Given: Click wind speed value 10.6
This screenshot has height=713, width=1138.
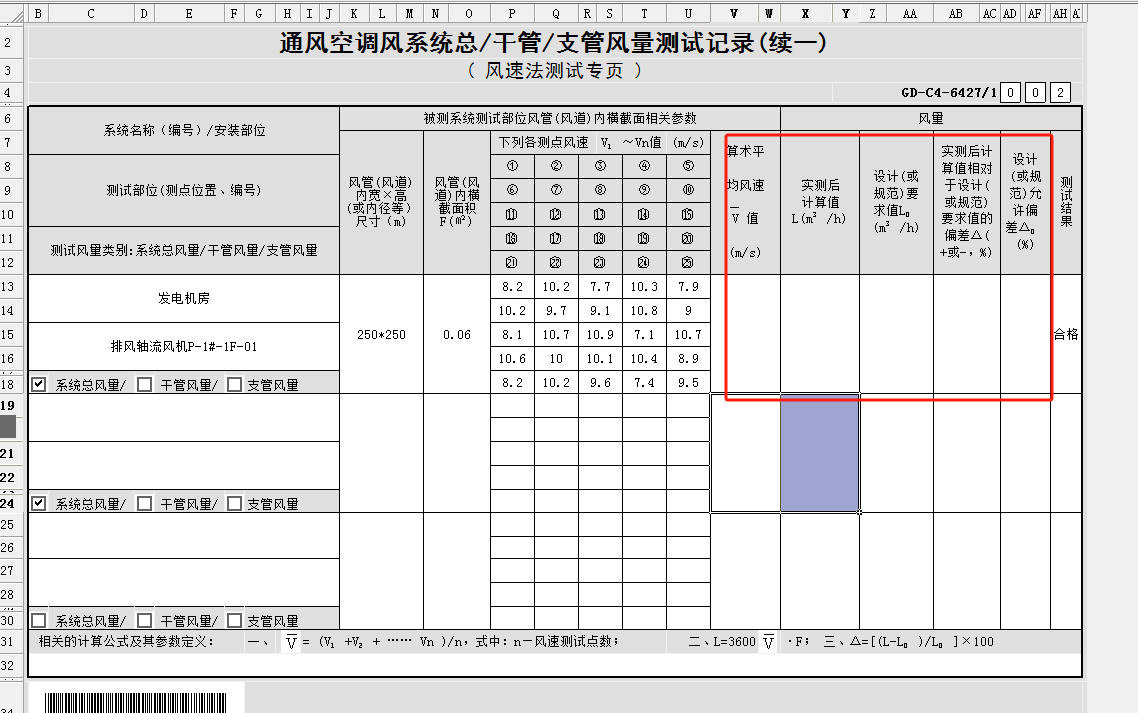Looking at the screenshot, I should [512, 358].
